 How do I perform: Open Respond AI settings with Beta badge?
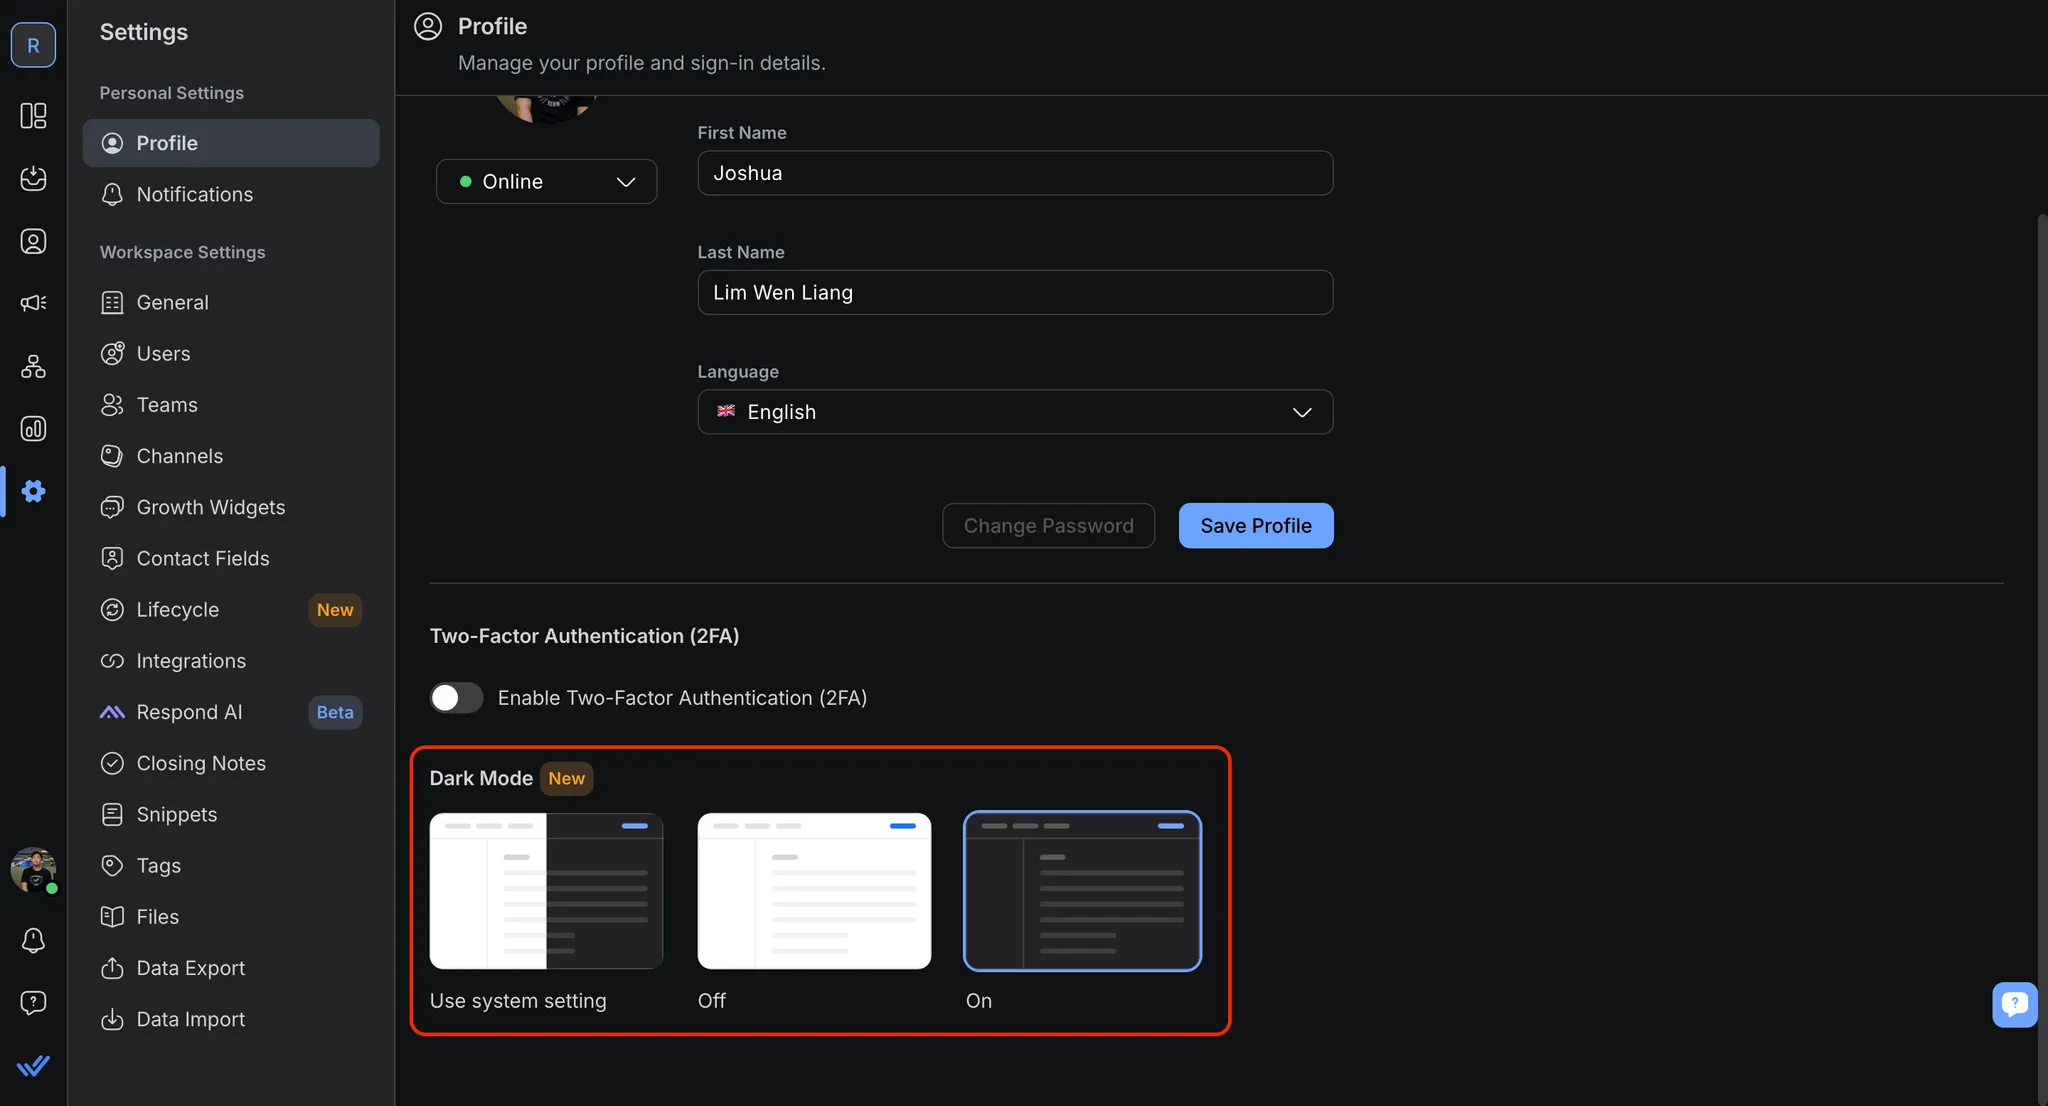point(190,712)
